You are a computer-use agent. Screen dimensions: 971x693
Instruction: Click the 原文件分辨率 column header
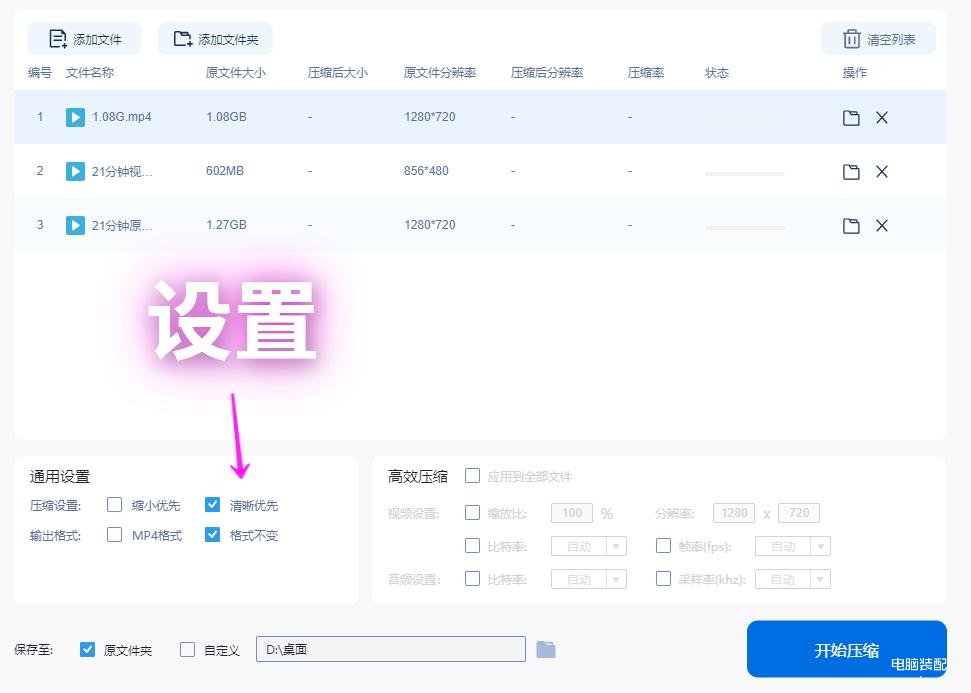(x=440, y=72)
